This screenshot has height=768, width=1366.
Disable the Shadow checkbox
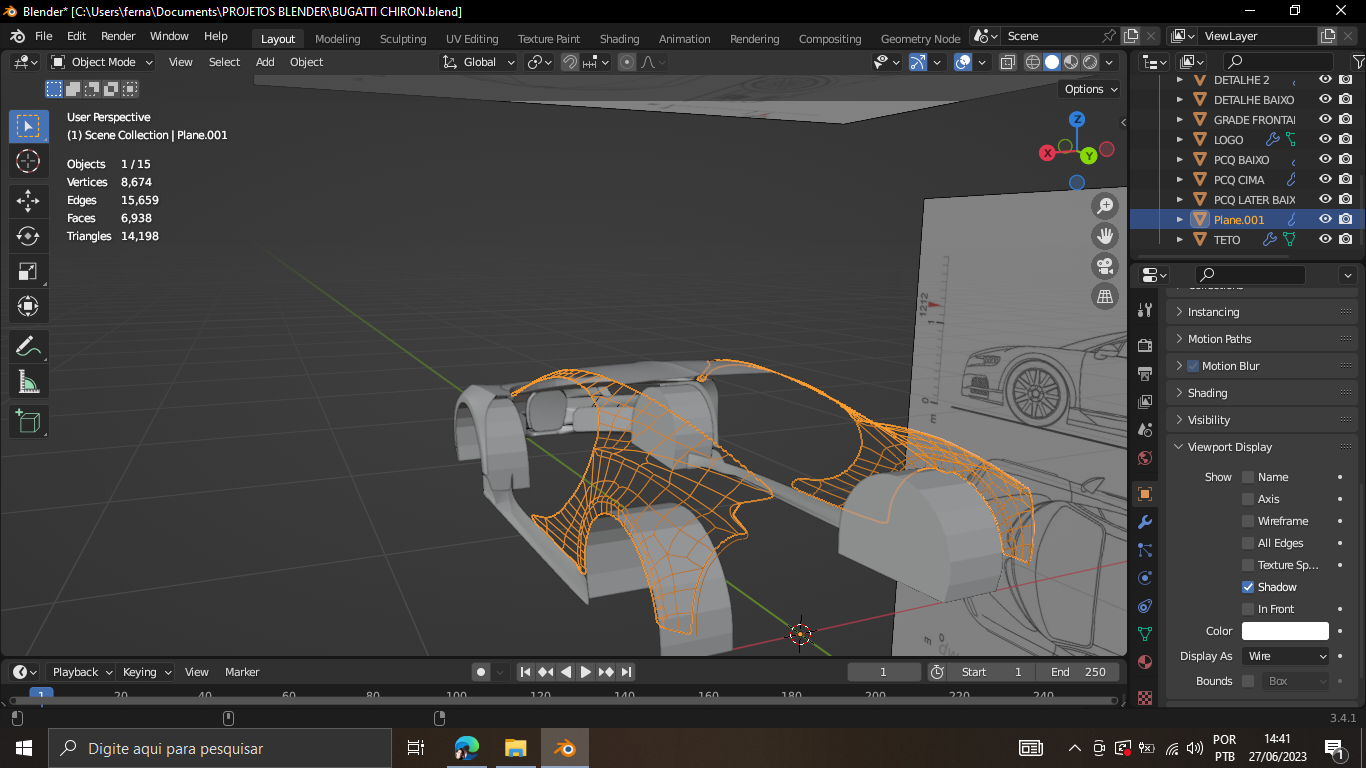pyautogui.click(x=1248, y=587)
